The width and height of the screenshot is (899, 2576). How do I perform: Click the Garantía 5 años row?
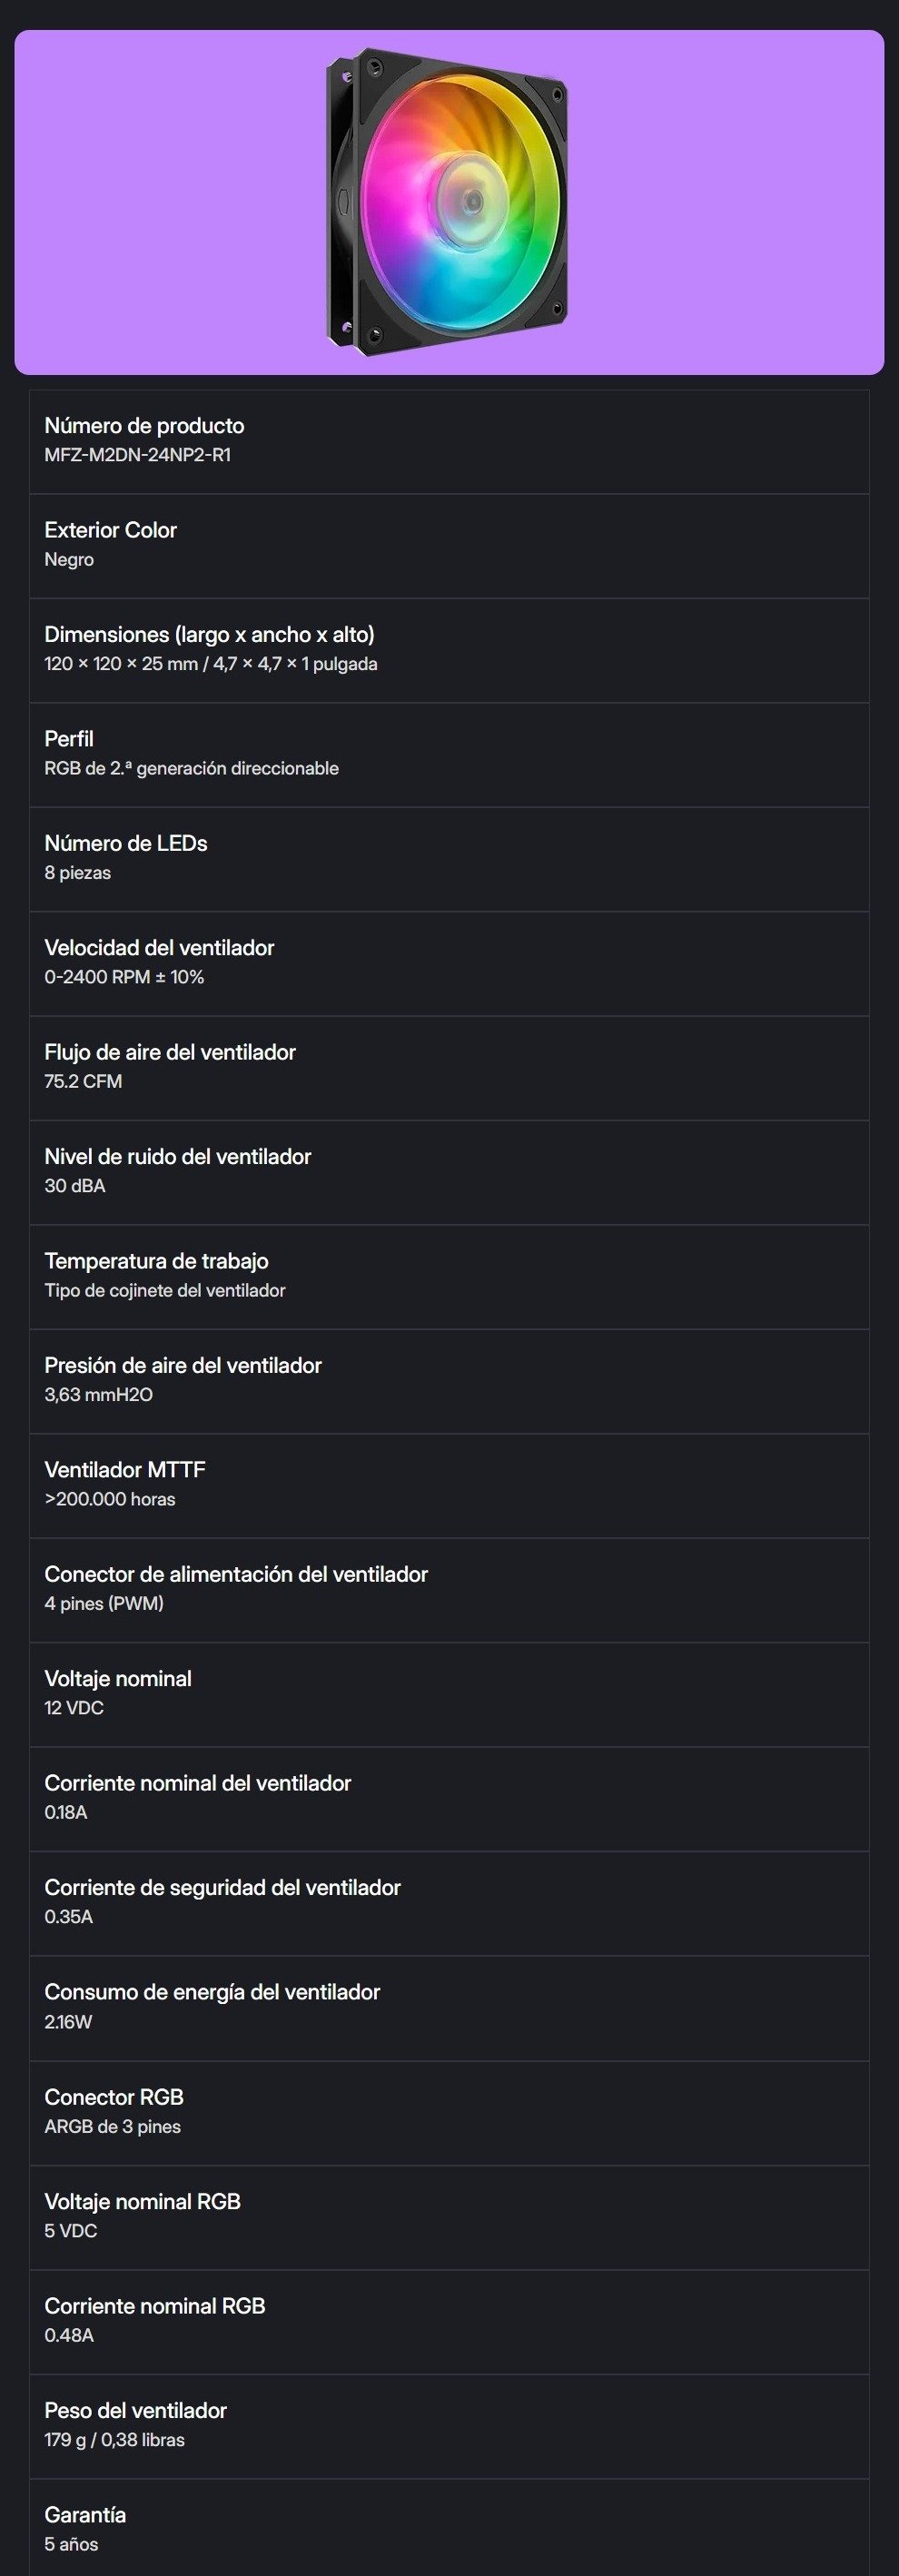pos(449,2530)
